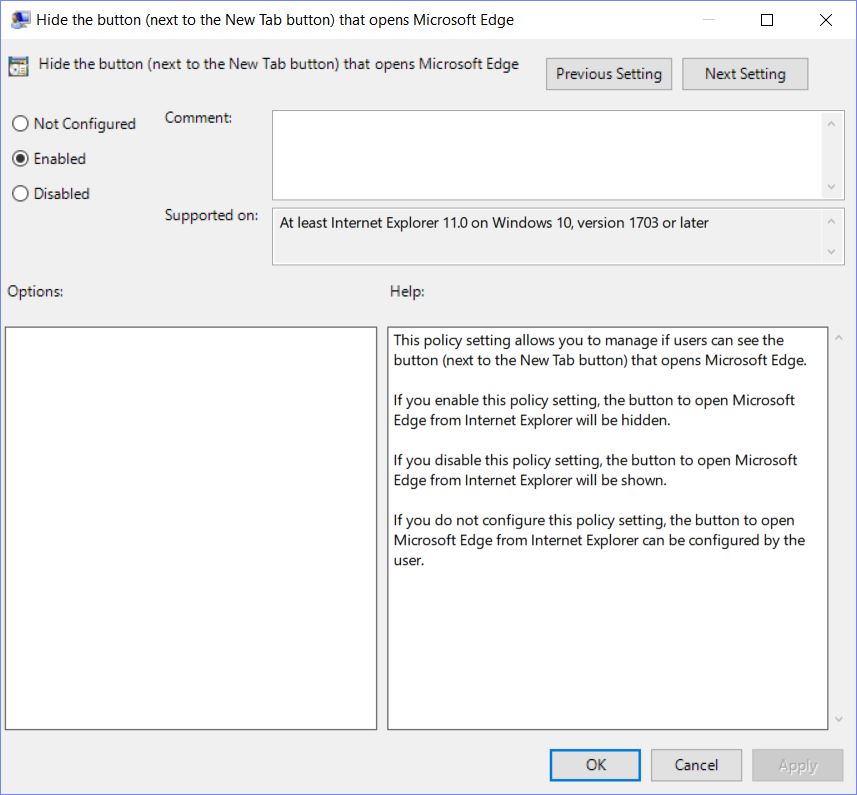The height and width of the screenshot is (795, 857).
Task: Select the Not Configured radio button
Action: [x=74, y=123]
